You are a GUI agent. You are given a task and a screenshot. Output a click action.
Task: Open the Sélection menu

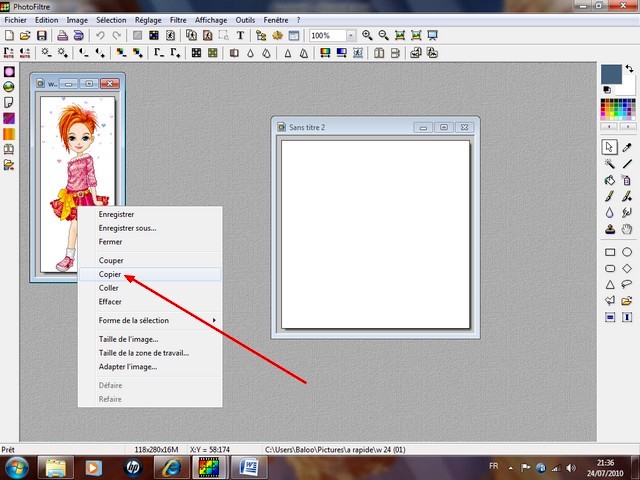111,20
